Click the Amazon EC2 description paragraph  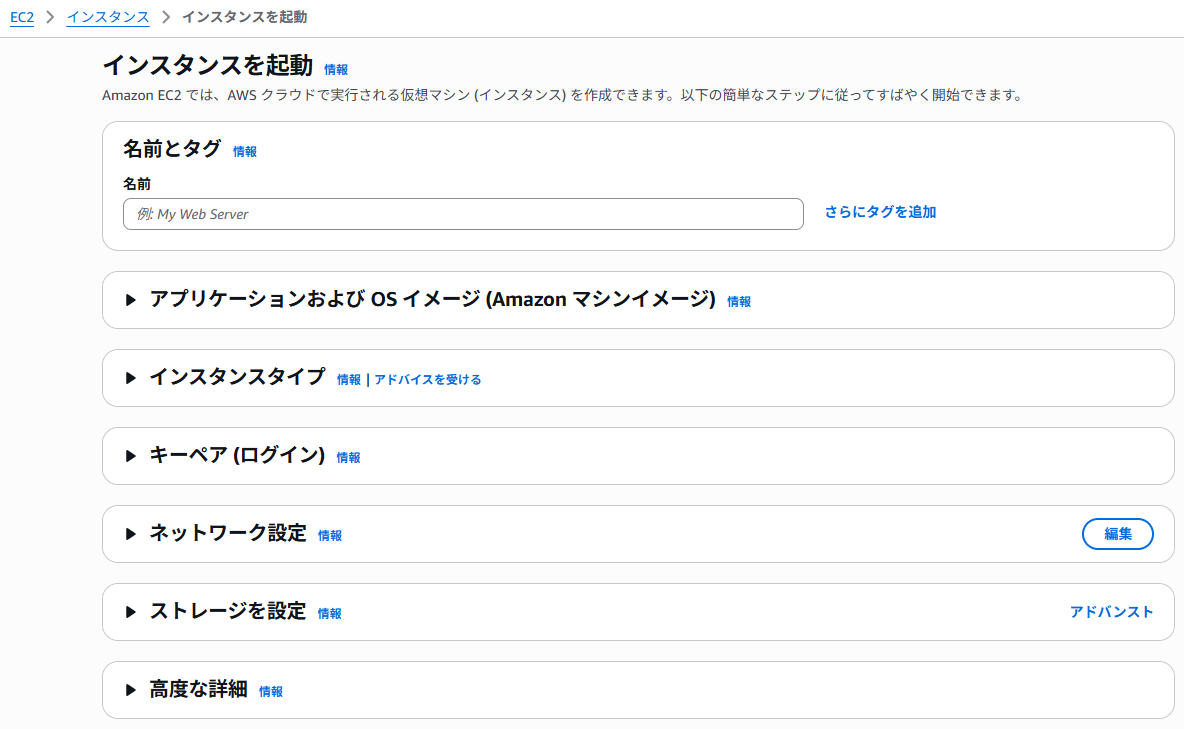562,95
